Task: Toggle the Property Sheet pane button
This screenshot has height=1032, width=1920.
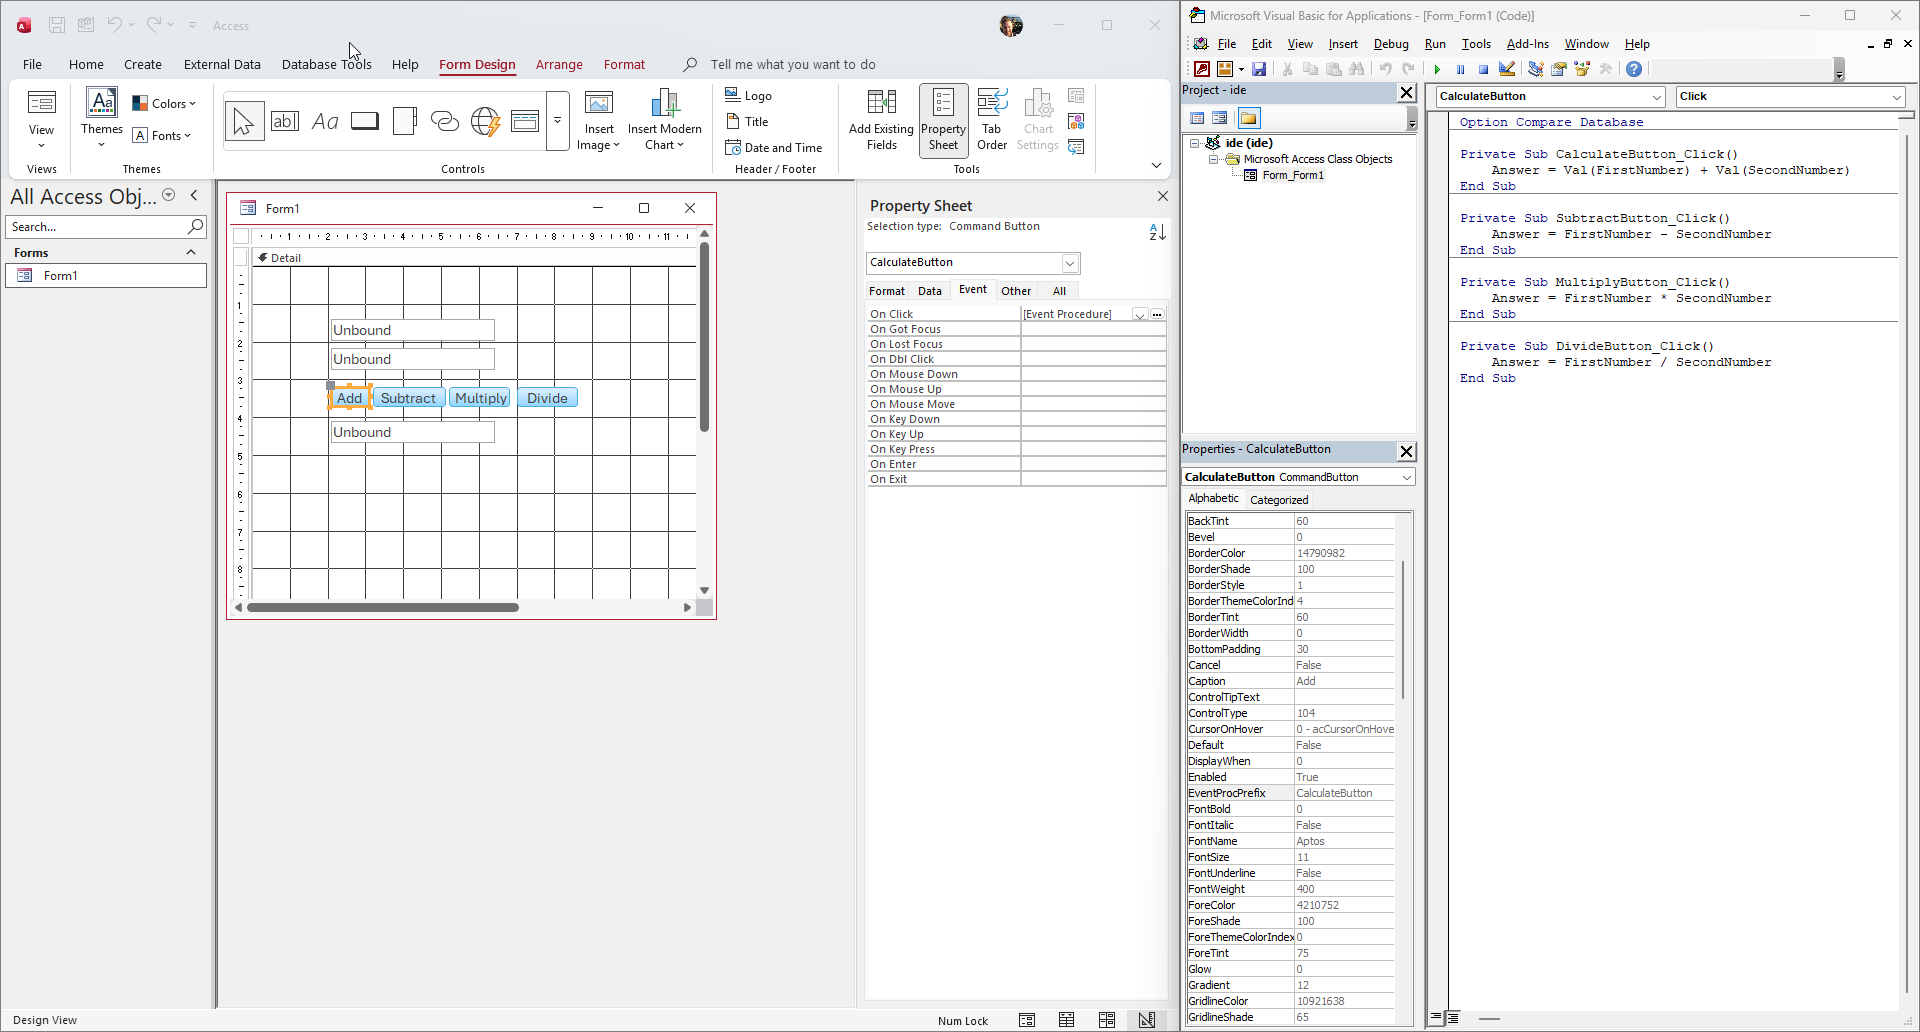Action: click(943, 120)
